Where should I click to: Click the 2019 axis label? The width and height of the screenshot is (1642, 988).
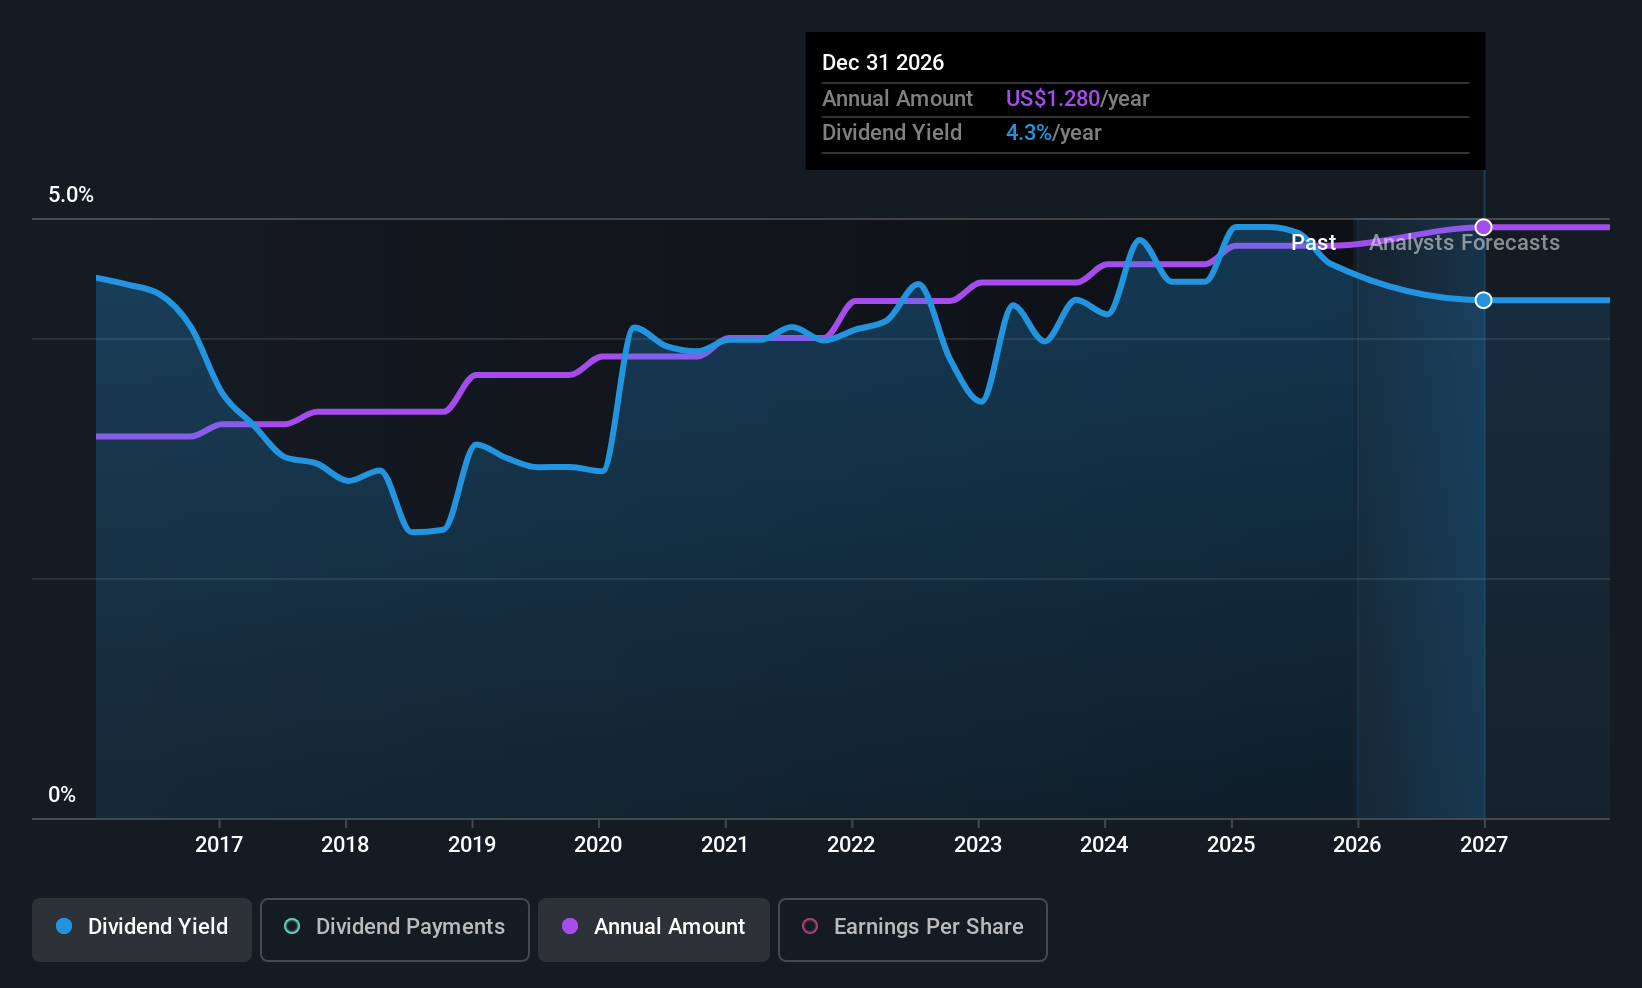tap(472, 845)
